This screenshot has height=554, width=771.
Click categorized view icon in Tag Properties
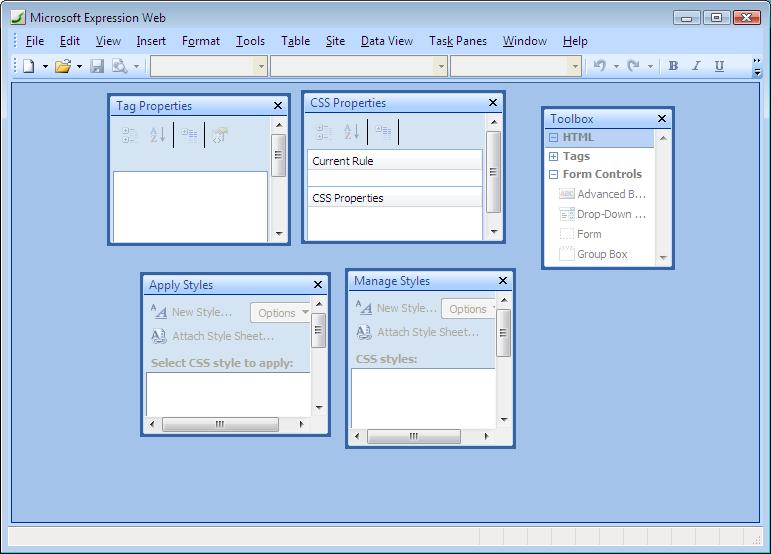point(129,135)
